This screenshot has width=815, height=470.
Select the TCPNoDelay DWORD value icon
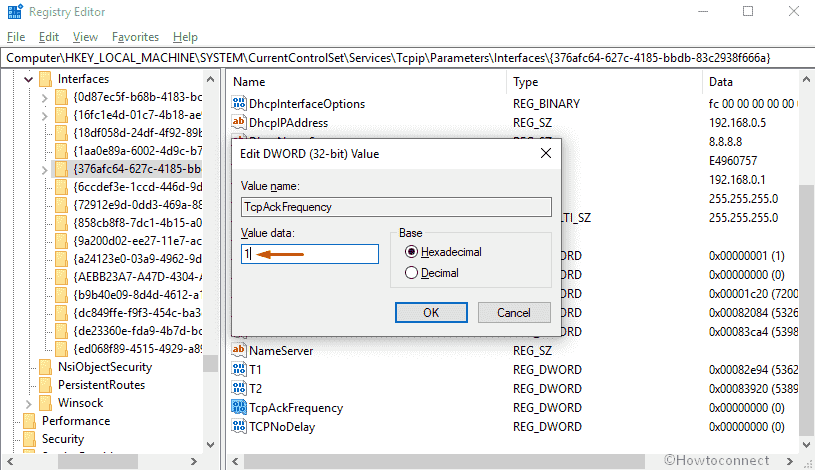(x=239, y=426)
